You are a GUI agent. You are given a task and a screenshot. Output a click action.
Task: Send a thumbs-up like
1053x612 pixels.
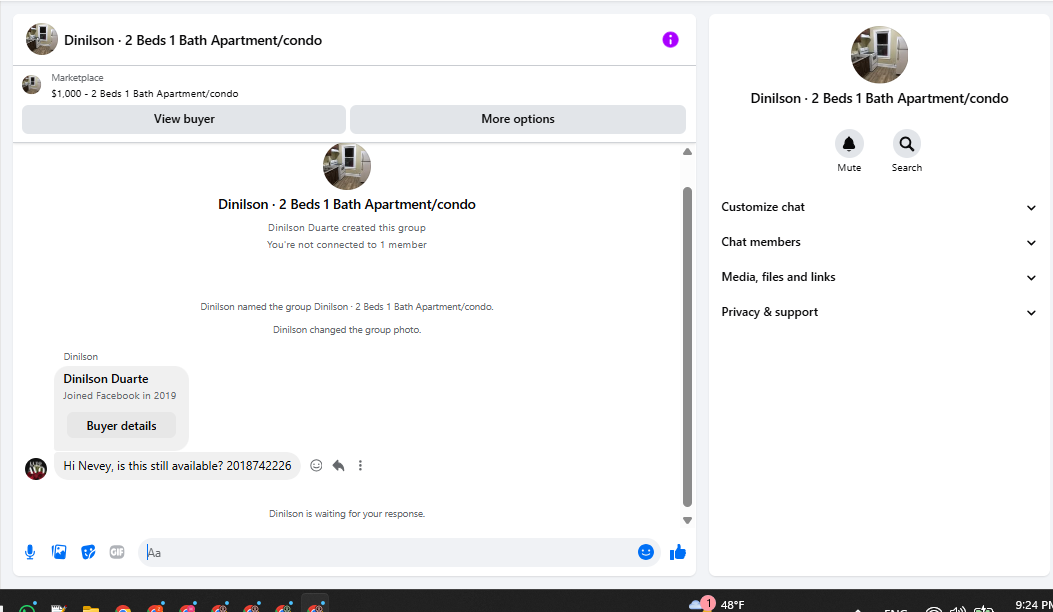coord(678,552)
